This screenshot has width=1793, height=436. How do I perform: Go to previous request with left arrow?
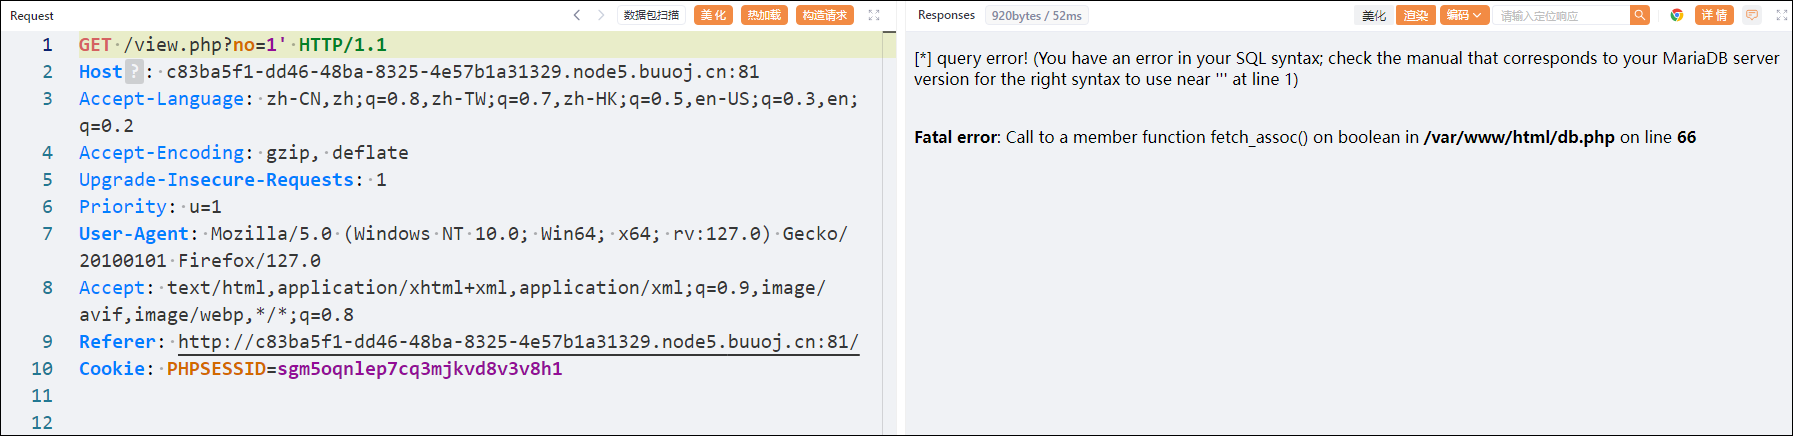point(577,15)
